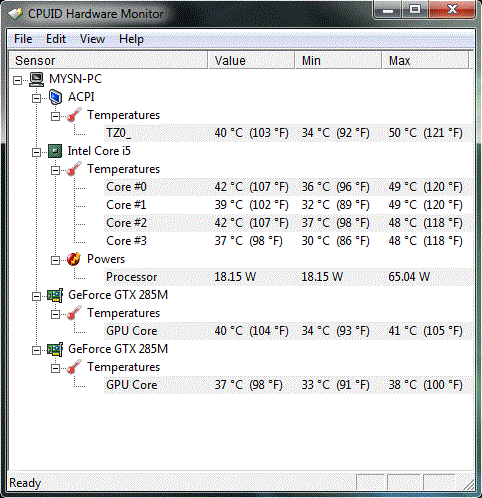Click the second GeForce GTX 285M card icon

tap(55, 349)
